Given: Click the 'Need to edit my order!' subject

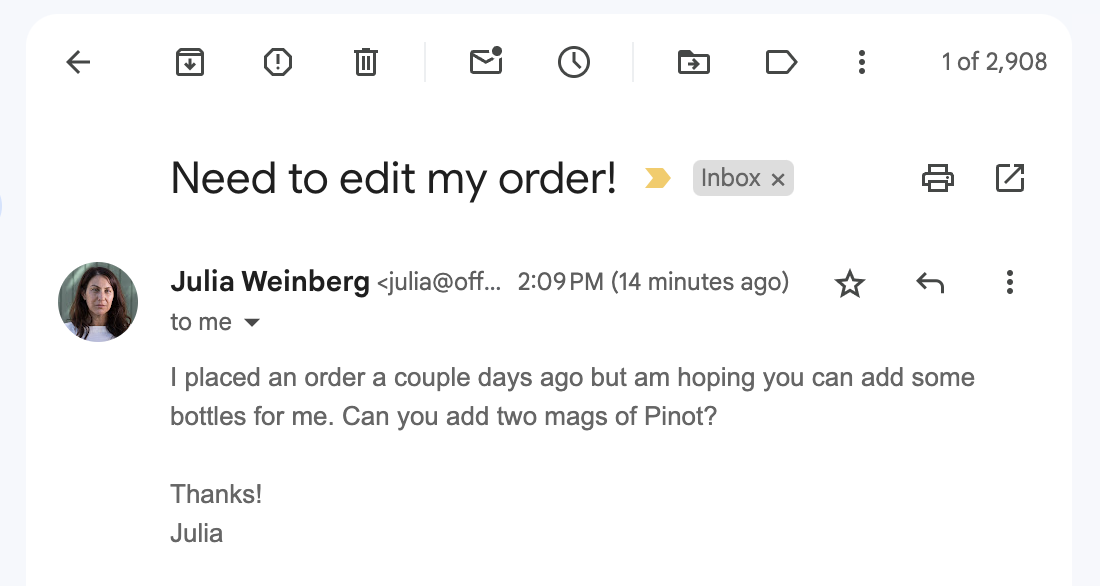Looking at the screenshot, I should (393, 179).
